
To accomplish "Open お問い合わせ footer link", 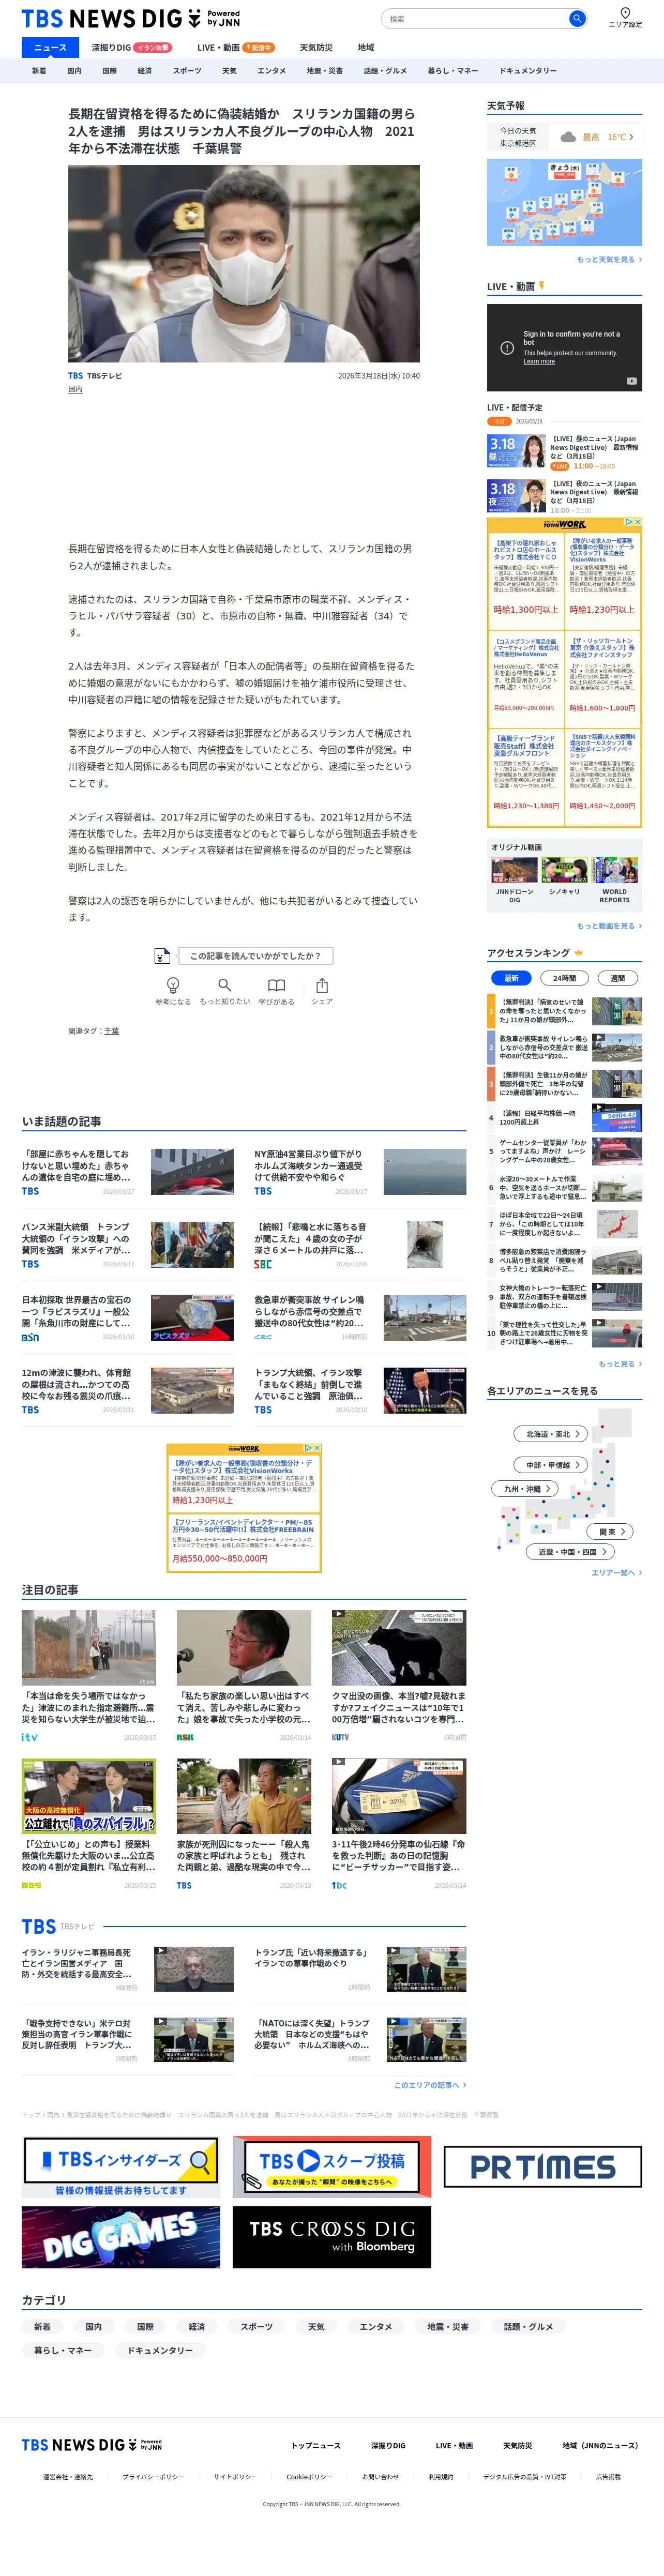I will tap(380, 2477).
